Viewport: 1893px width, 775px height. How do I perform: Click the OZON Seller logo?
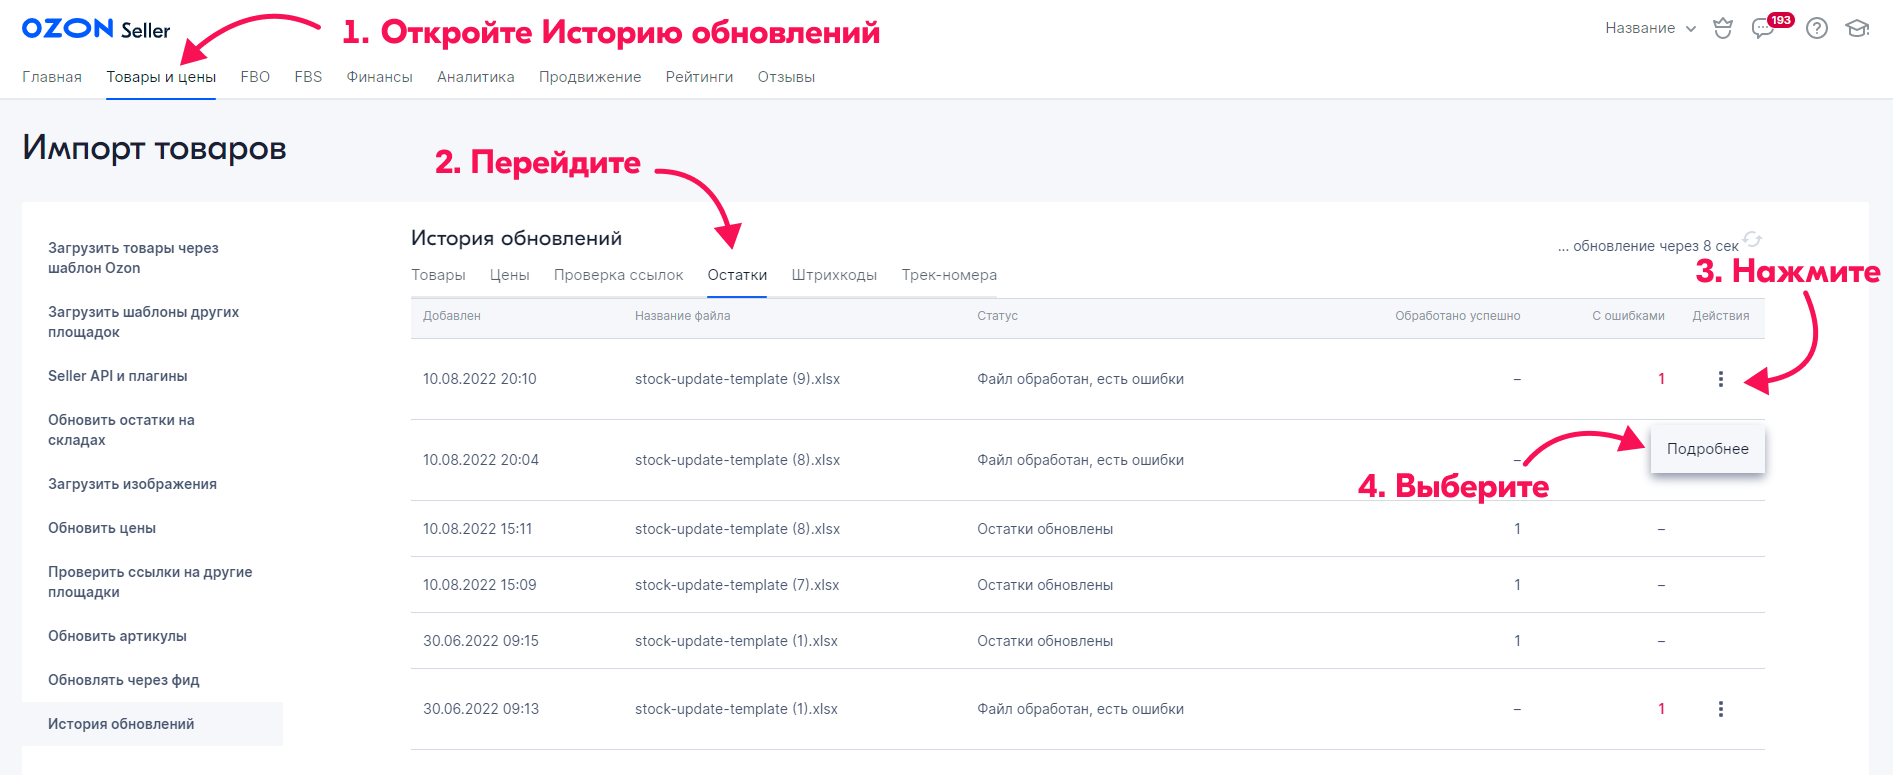pyautogui.click(x=96, y=29)
